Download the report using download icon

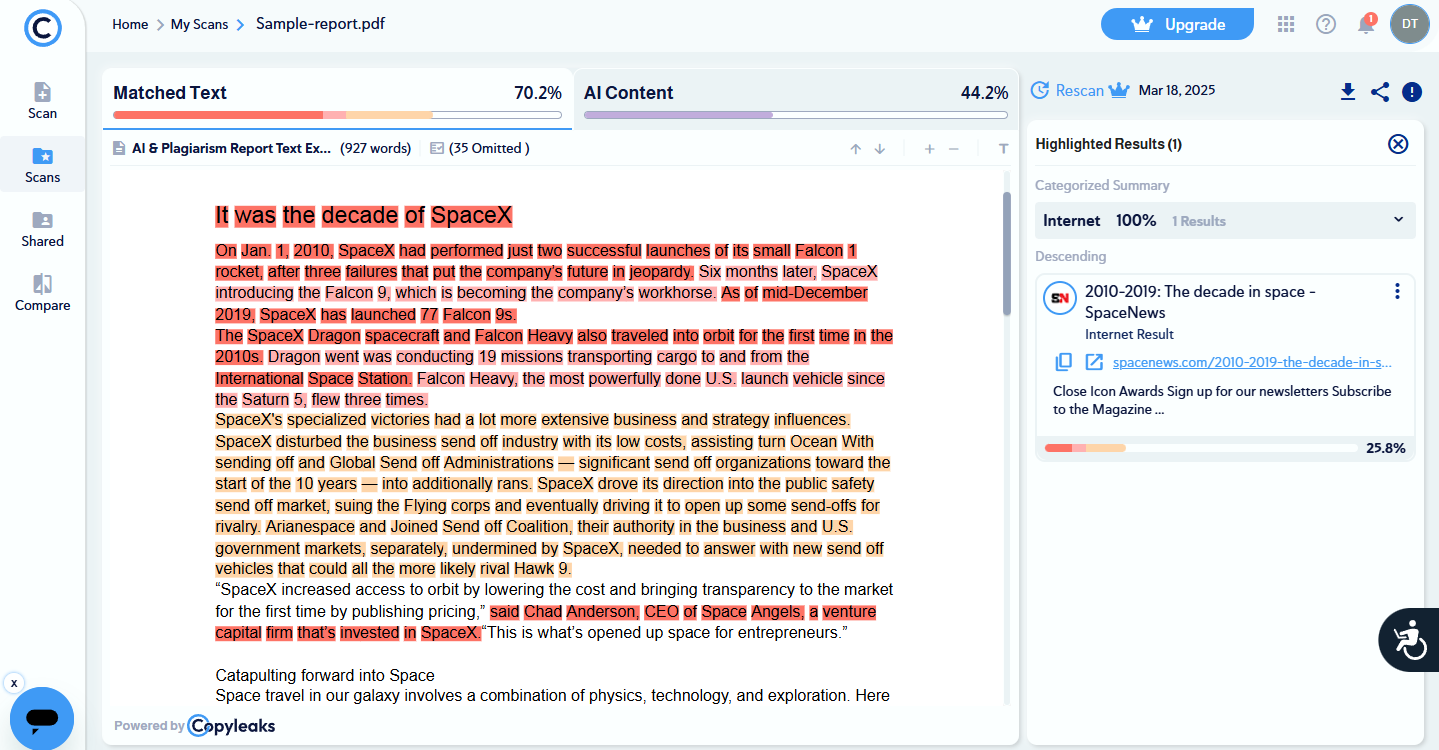1348,92
